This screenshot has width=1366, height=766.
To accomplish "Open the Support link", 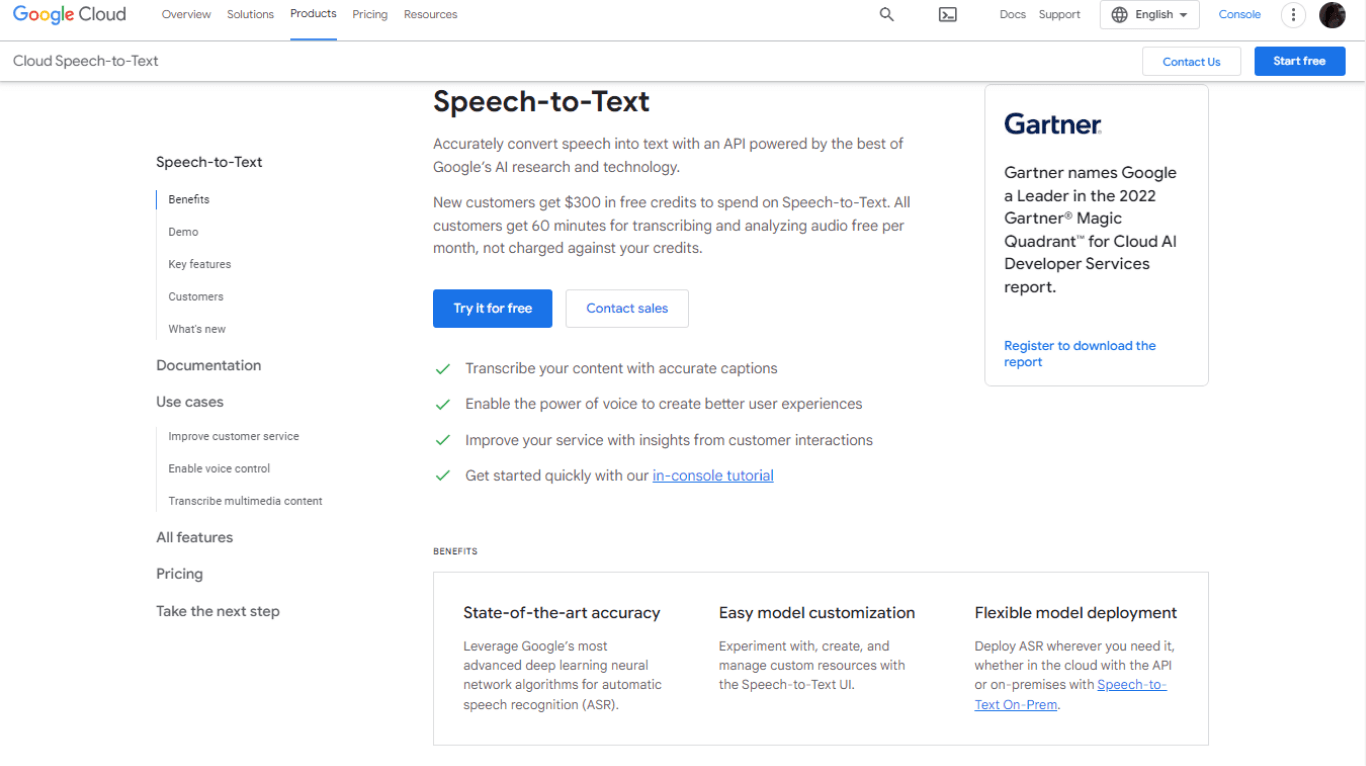I will [x=1060, y=15].
